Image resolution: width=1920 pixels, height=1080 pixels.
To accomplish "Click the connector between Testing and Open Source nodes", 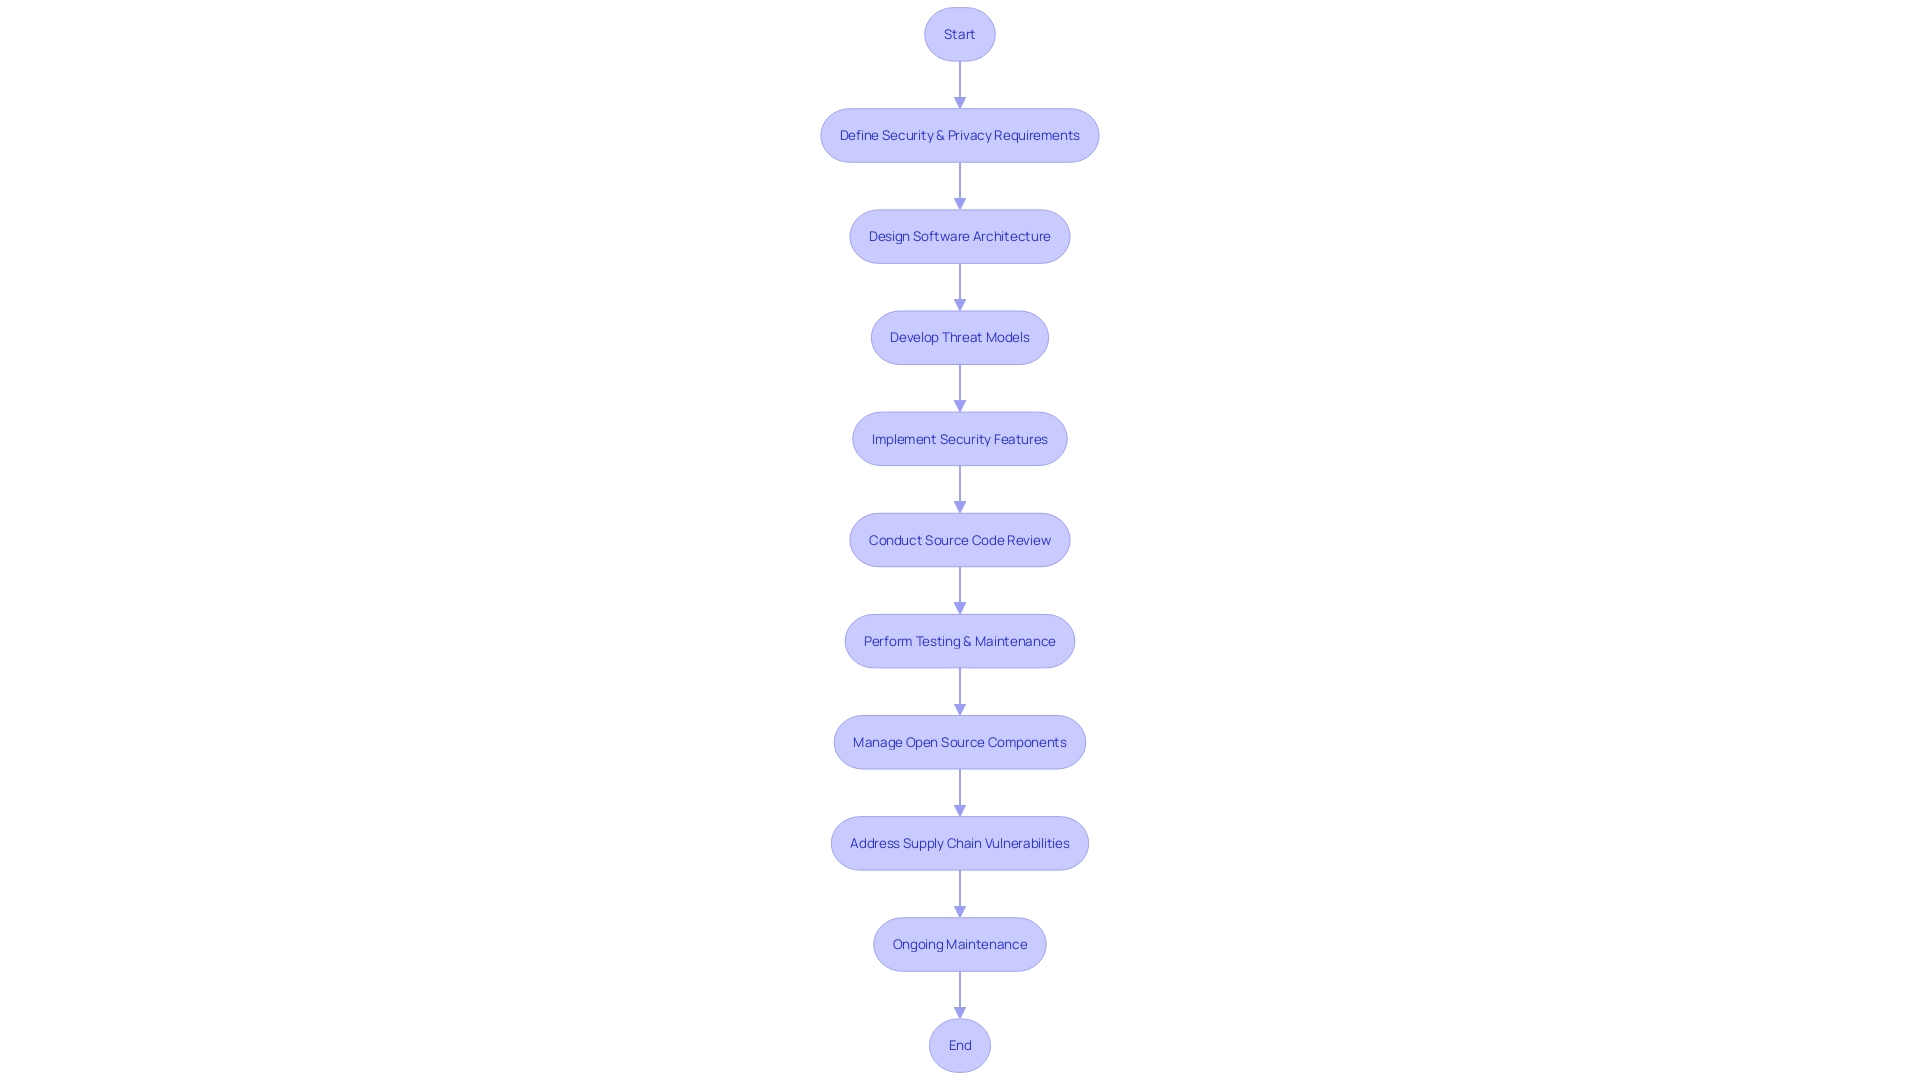I will tap(959, 691).
